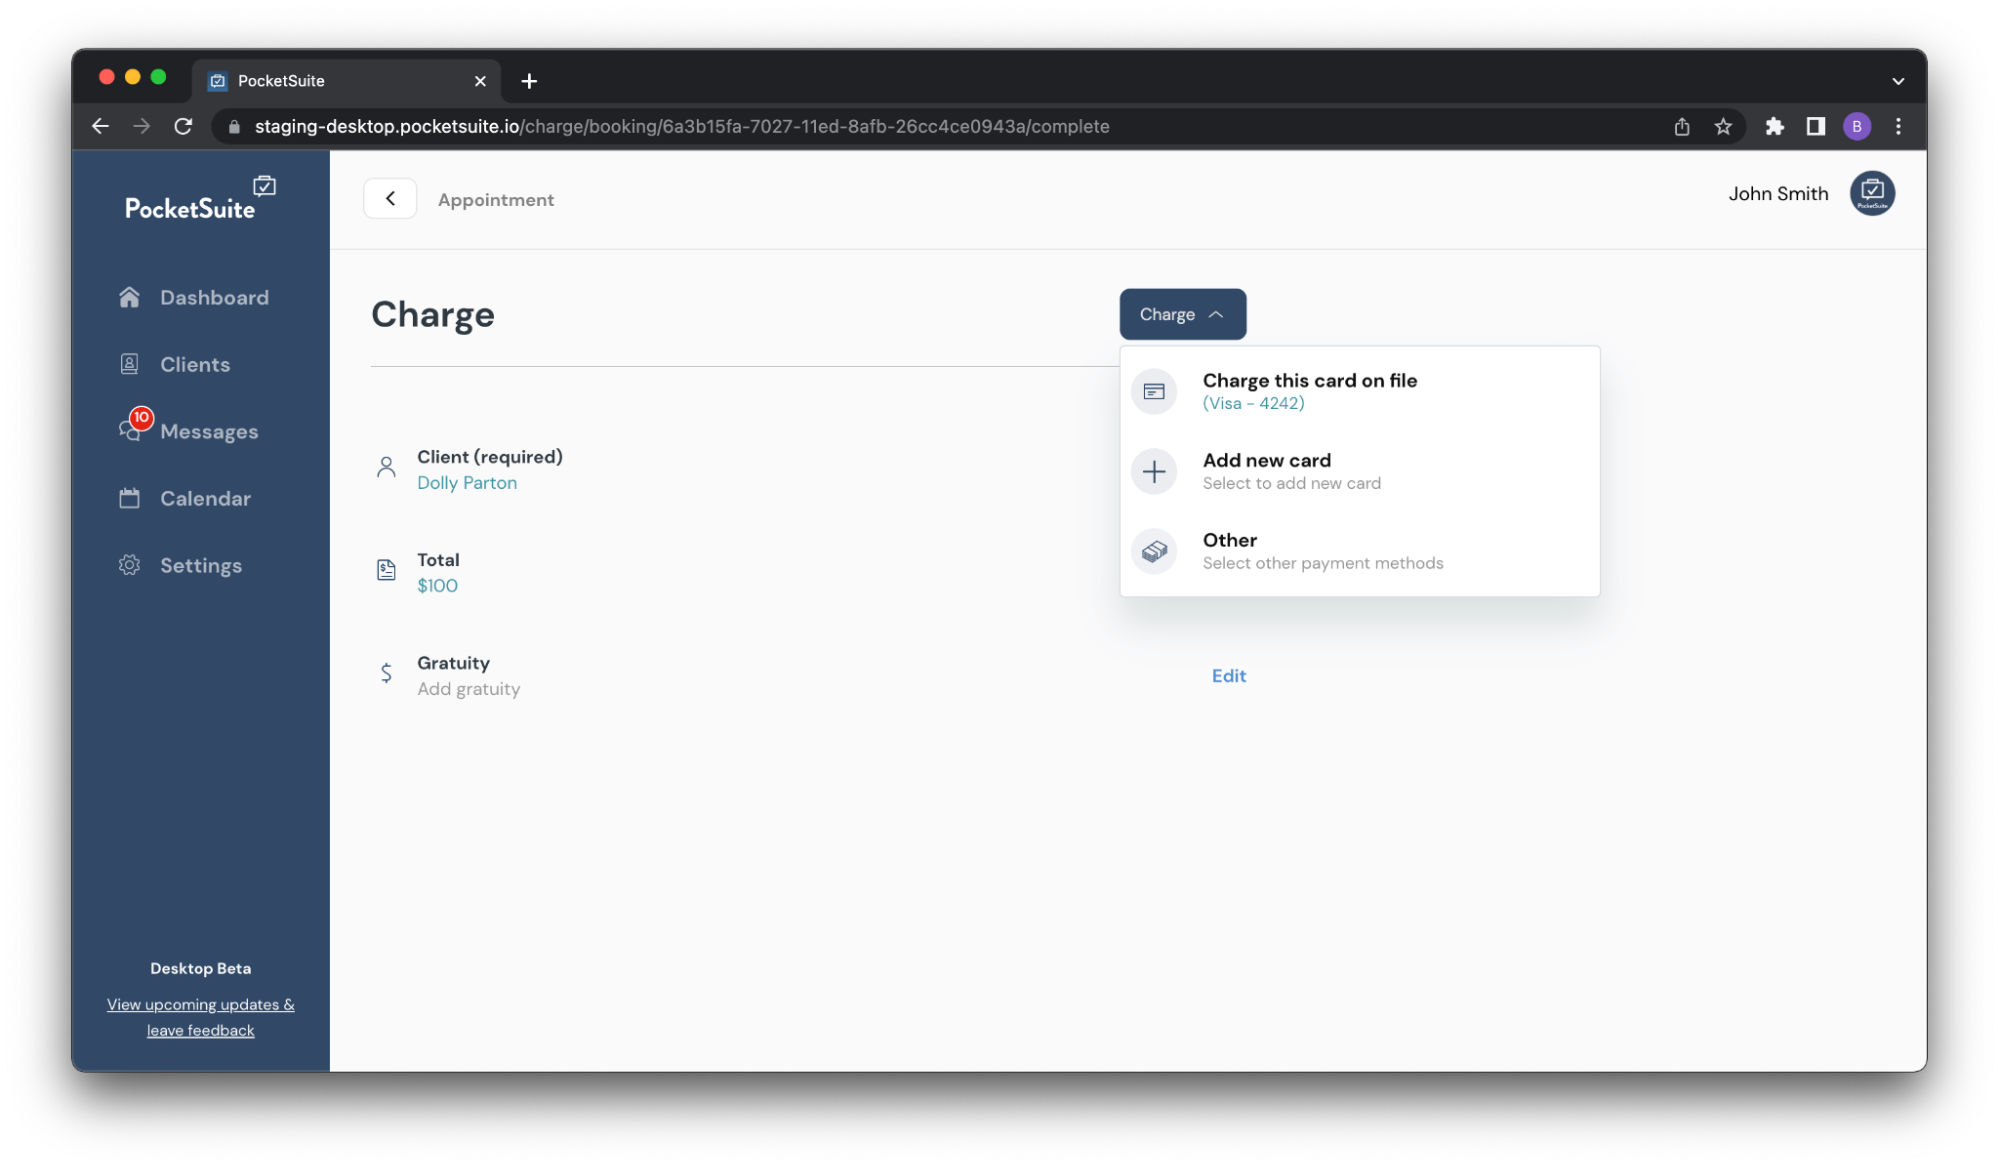Bookmark this page with star icon
Screen dimensions: 1999x1168
click(x=1723, y=126)
